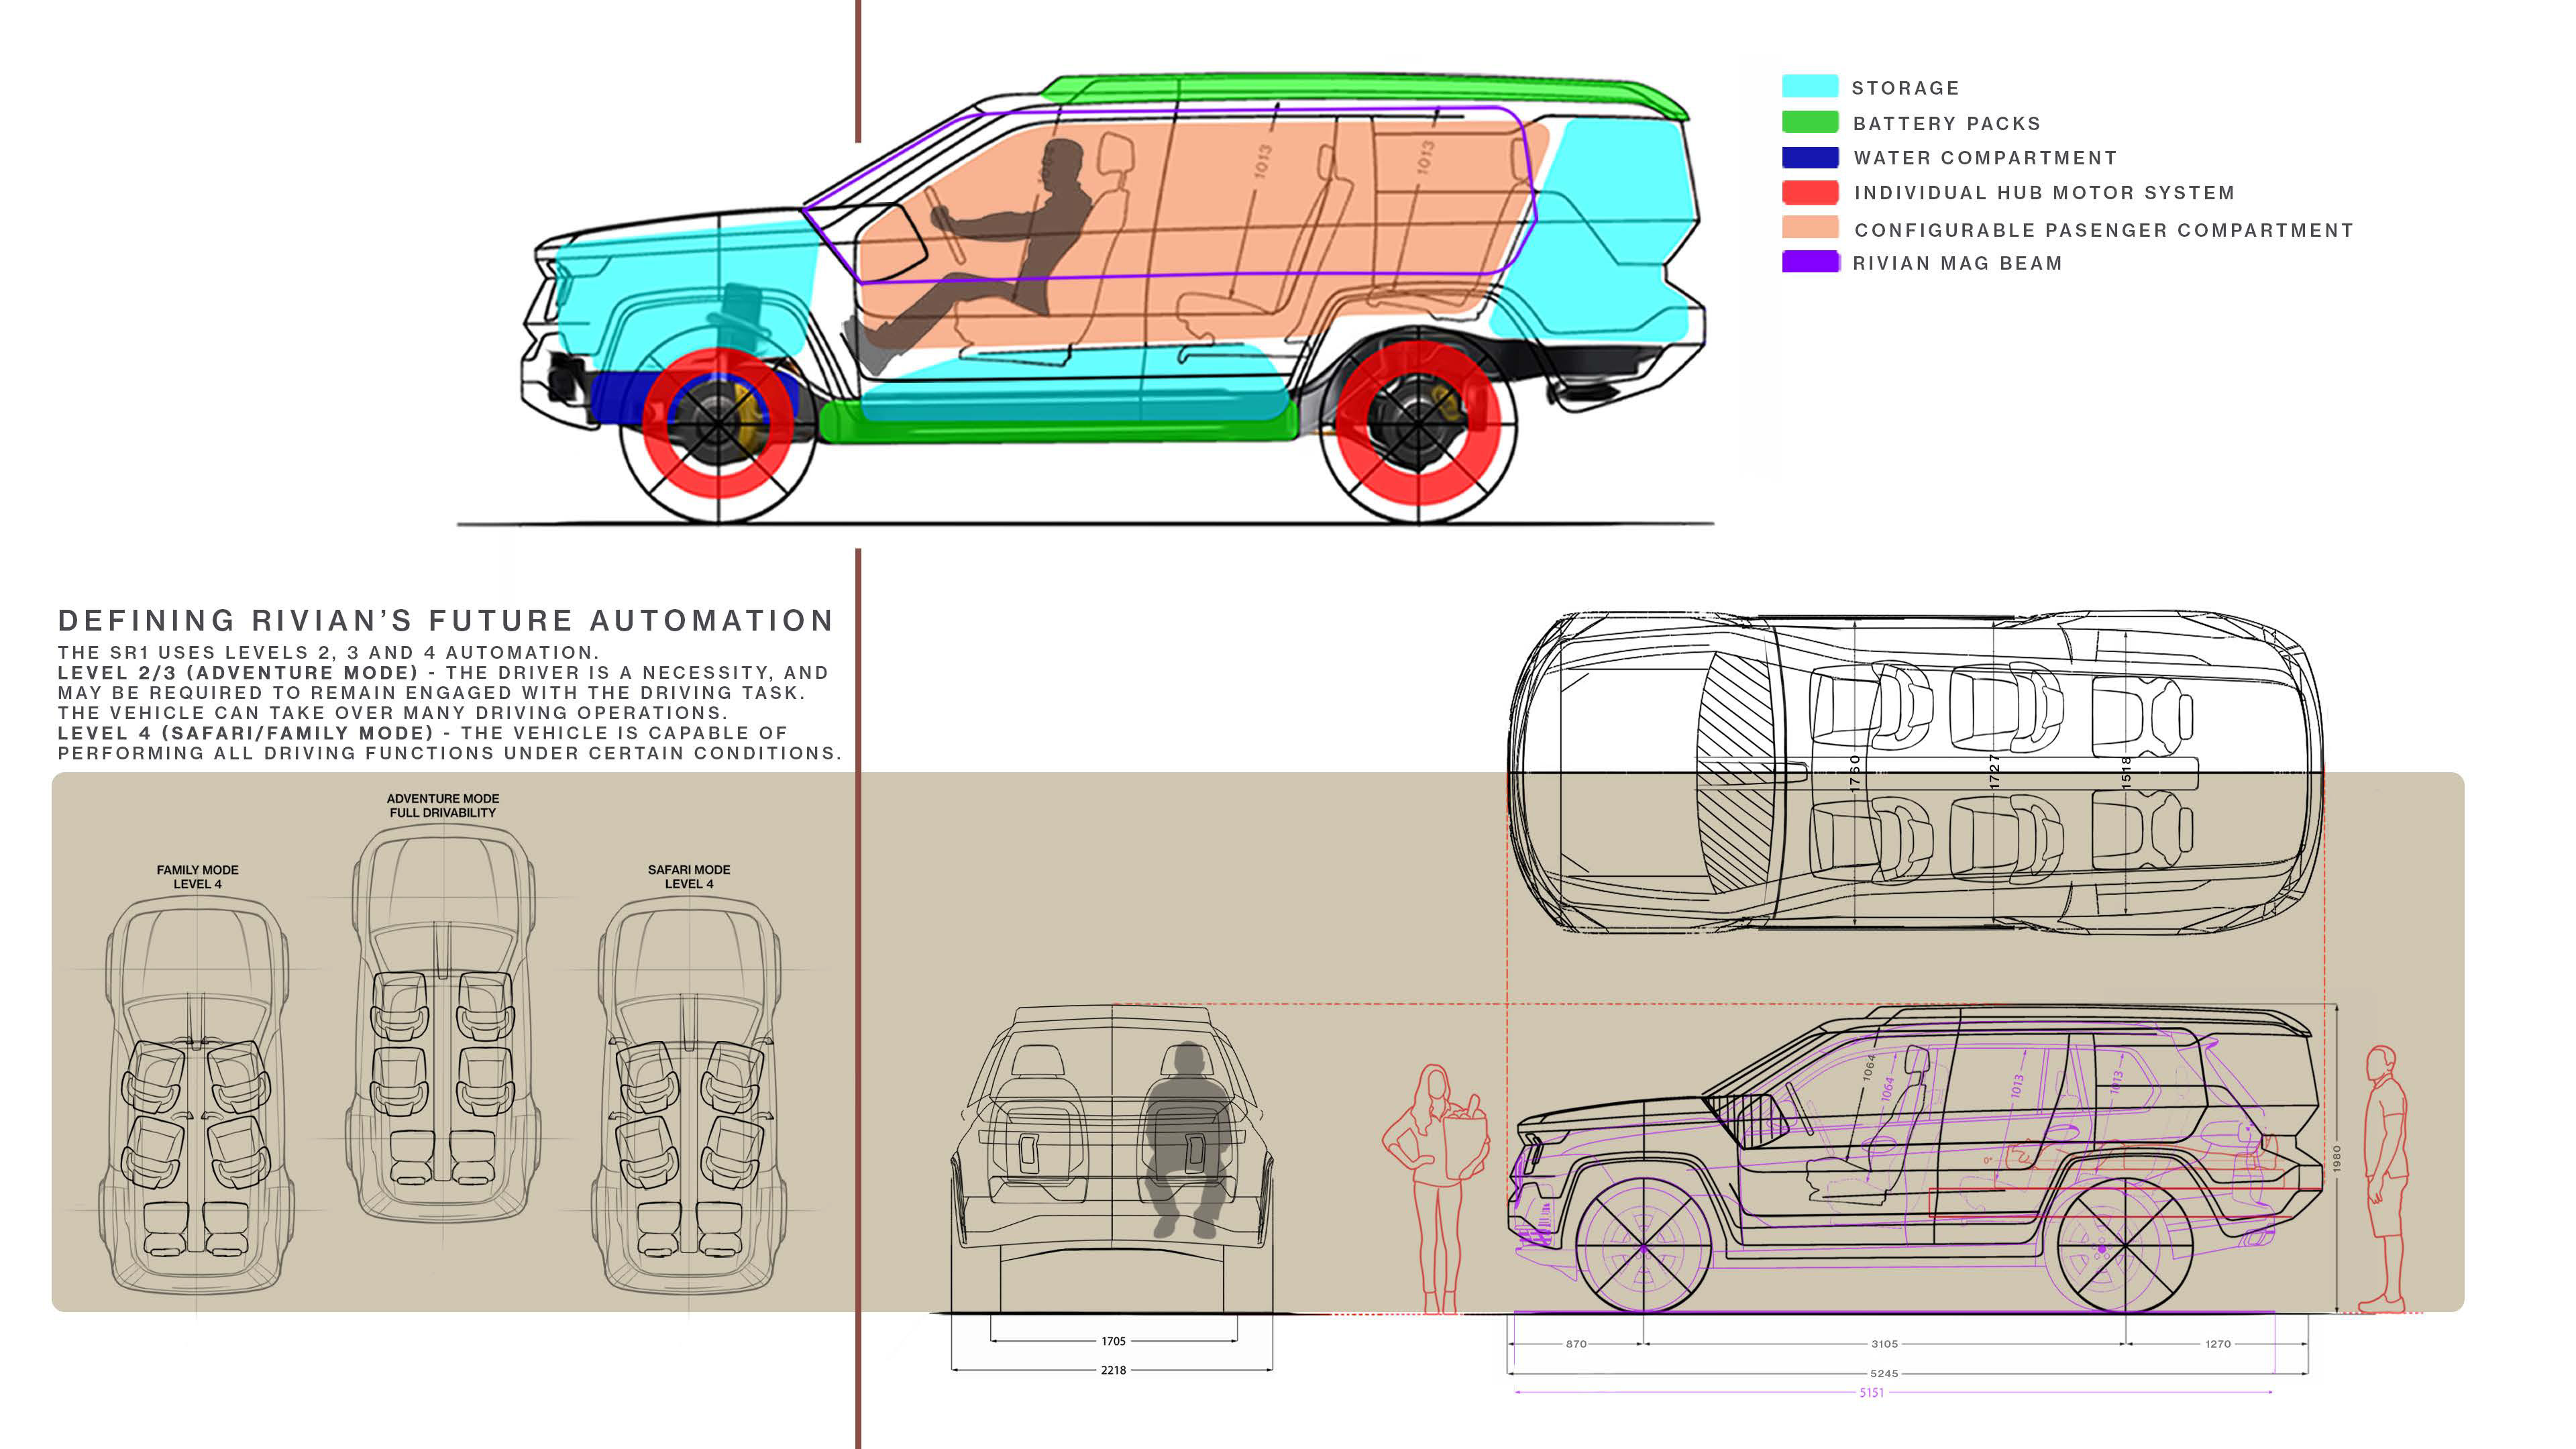Click the '2218' width dimension
Image resolution: width=2576 pixels, height=1449 pixels.
(1113, 1370)
